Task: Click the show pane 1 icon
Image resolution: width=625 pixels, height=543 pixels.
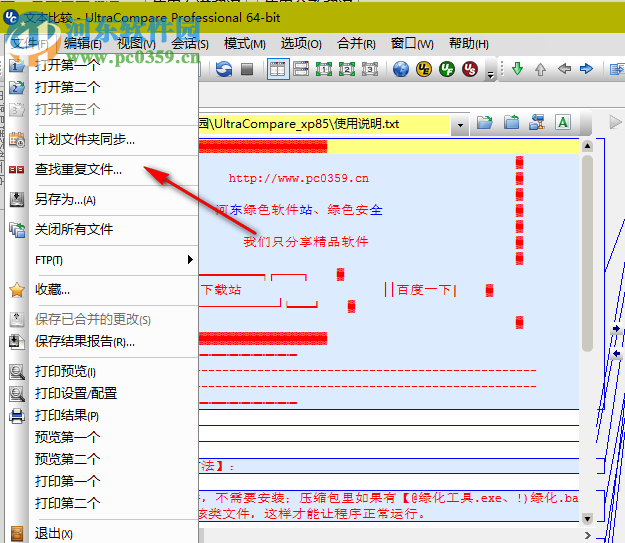Action: click(324, 69)
